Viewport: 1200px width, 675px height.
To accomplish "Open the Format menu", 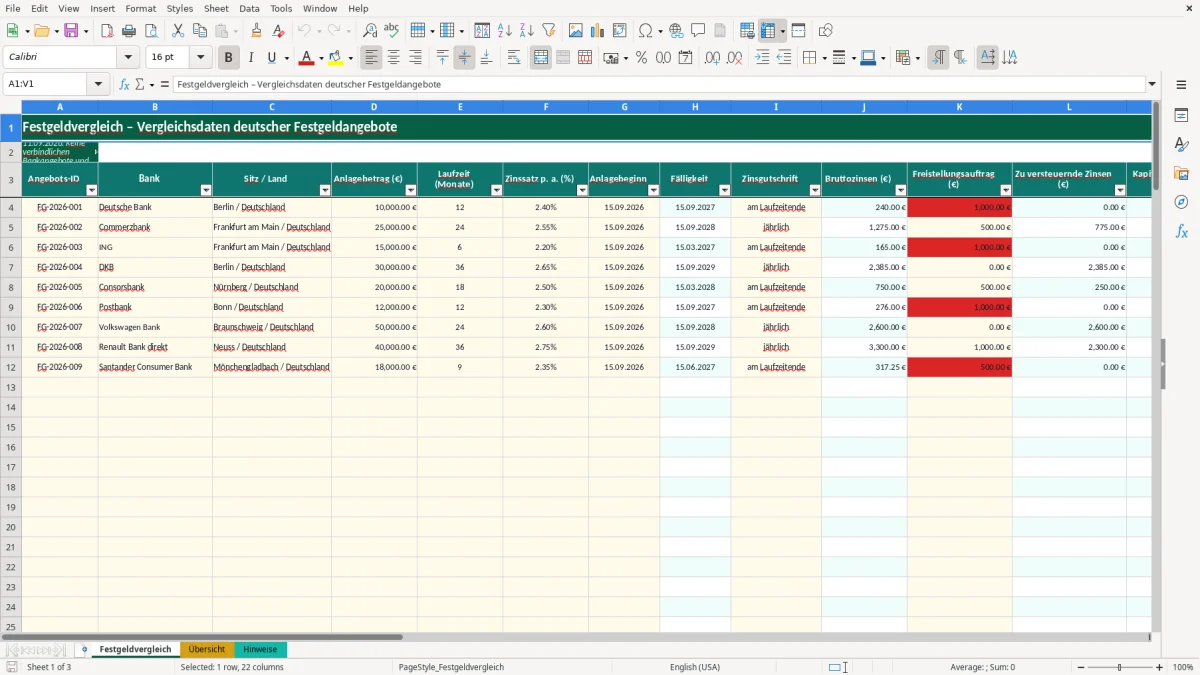I will 141,8.
